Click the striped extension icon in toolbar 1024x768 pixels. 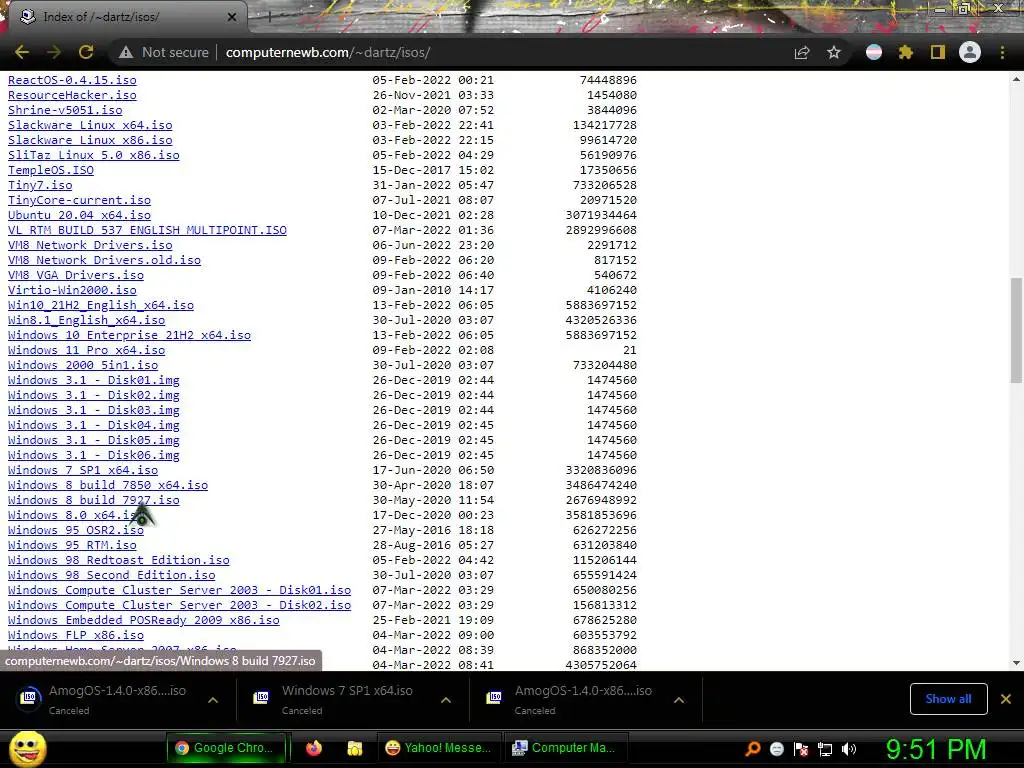874,52
